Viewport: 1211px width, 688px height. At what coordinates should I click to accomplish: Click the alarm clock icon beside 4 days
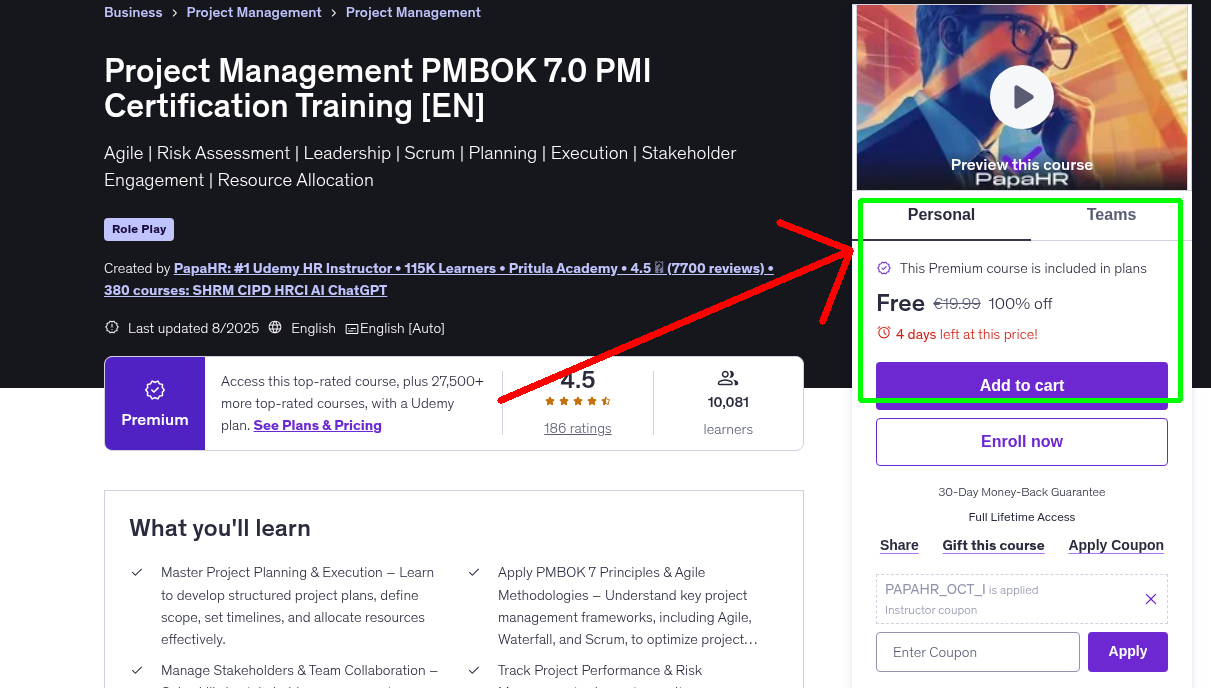coord(883,333)
